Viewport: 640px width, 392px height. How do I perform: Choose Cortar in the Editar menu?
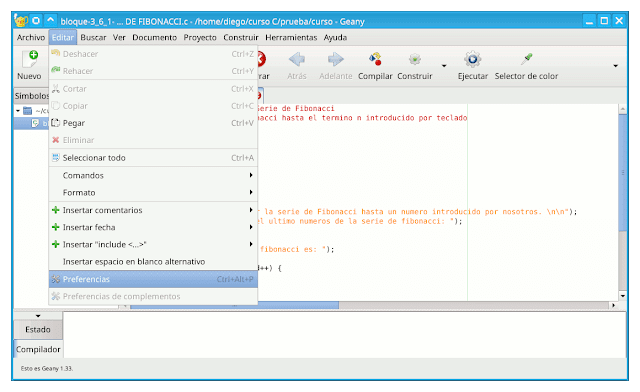click(153, 89)
